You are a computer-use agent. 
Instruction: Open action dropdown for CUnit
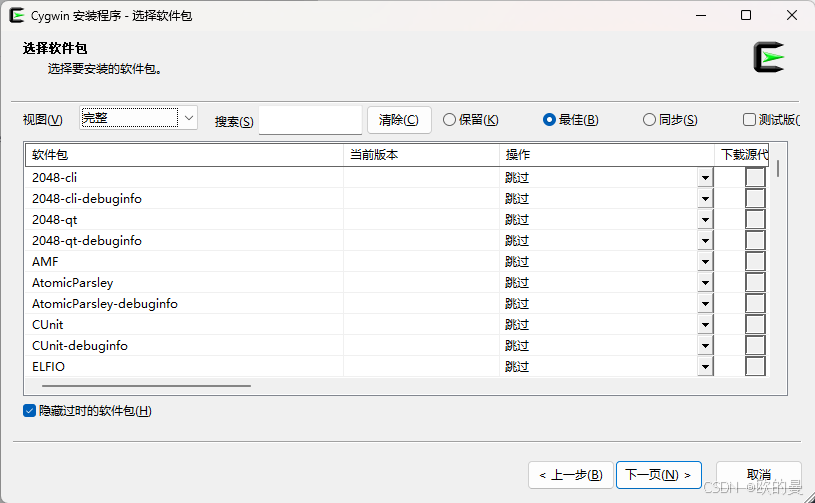coord(705,325)
